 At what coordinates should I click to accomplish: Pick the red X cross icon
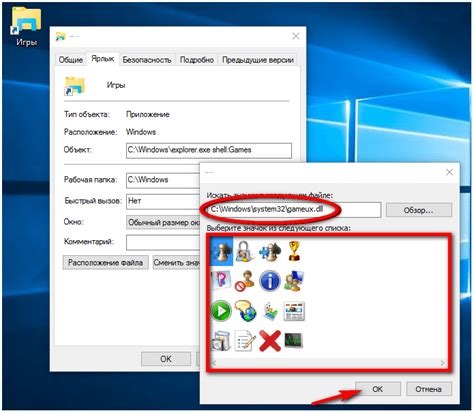(270, 341)
